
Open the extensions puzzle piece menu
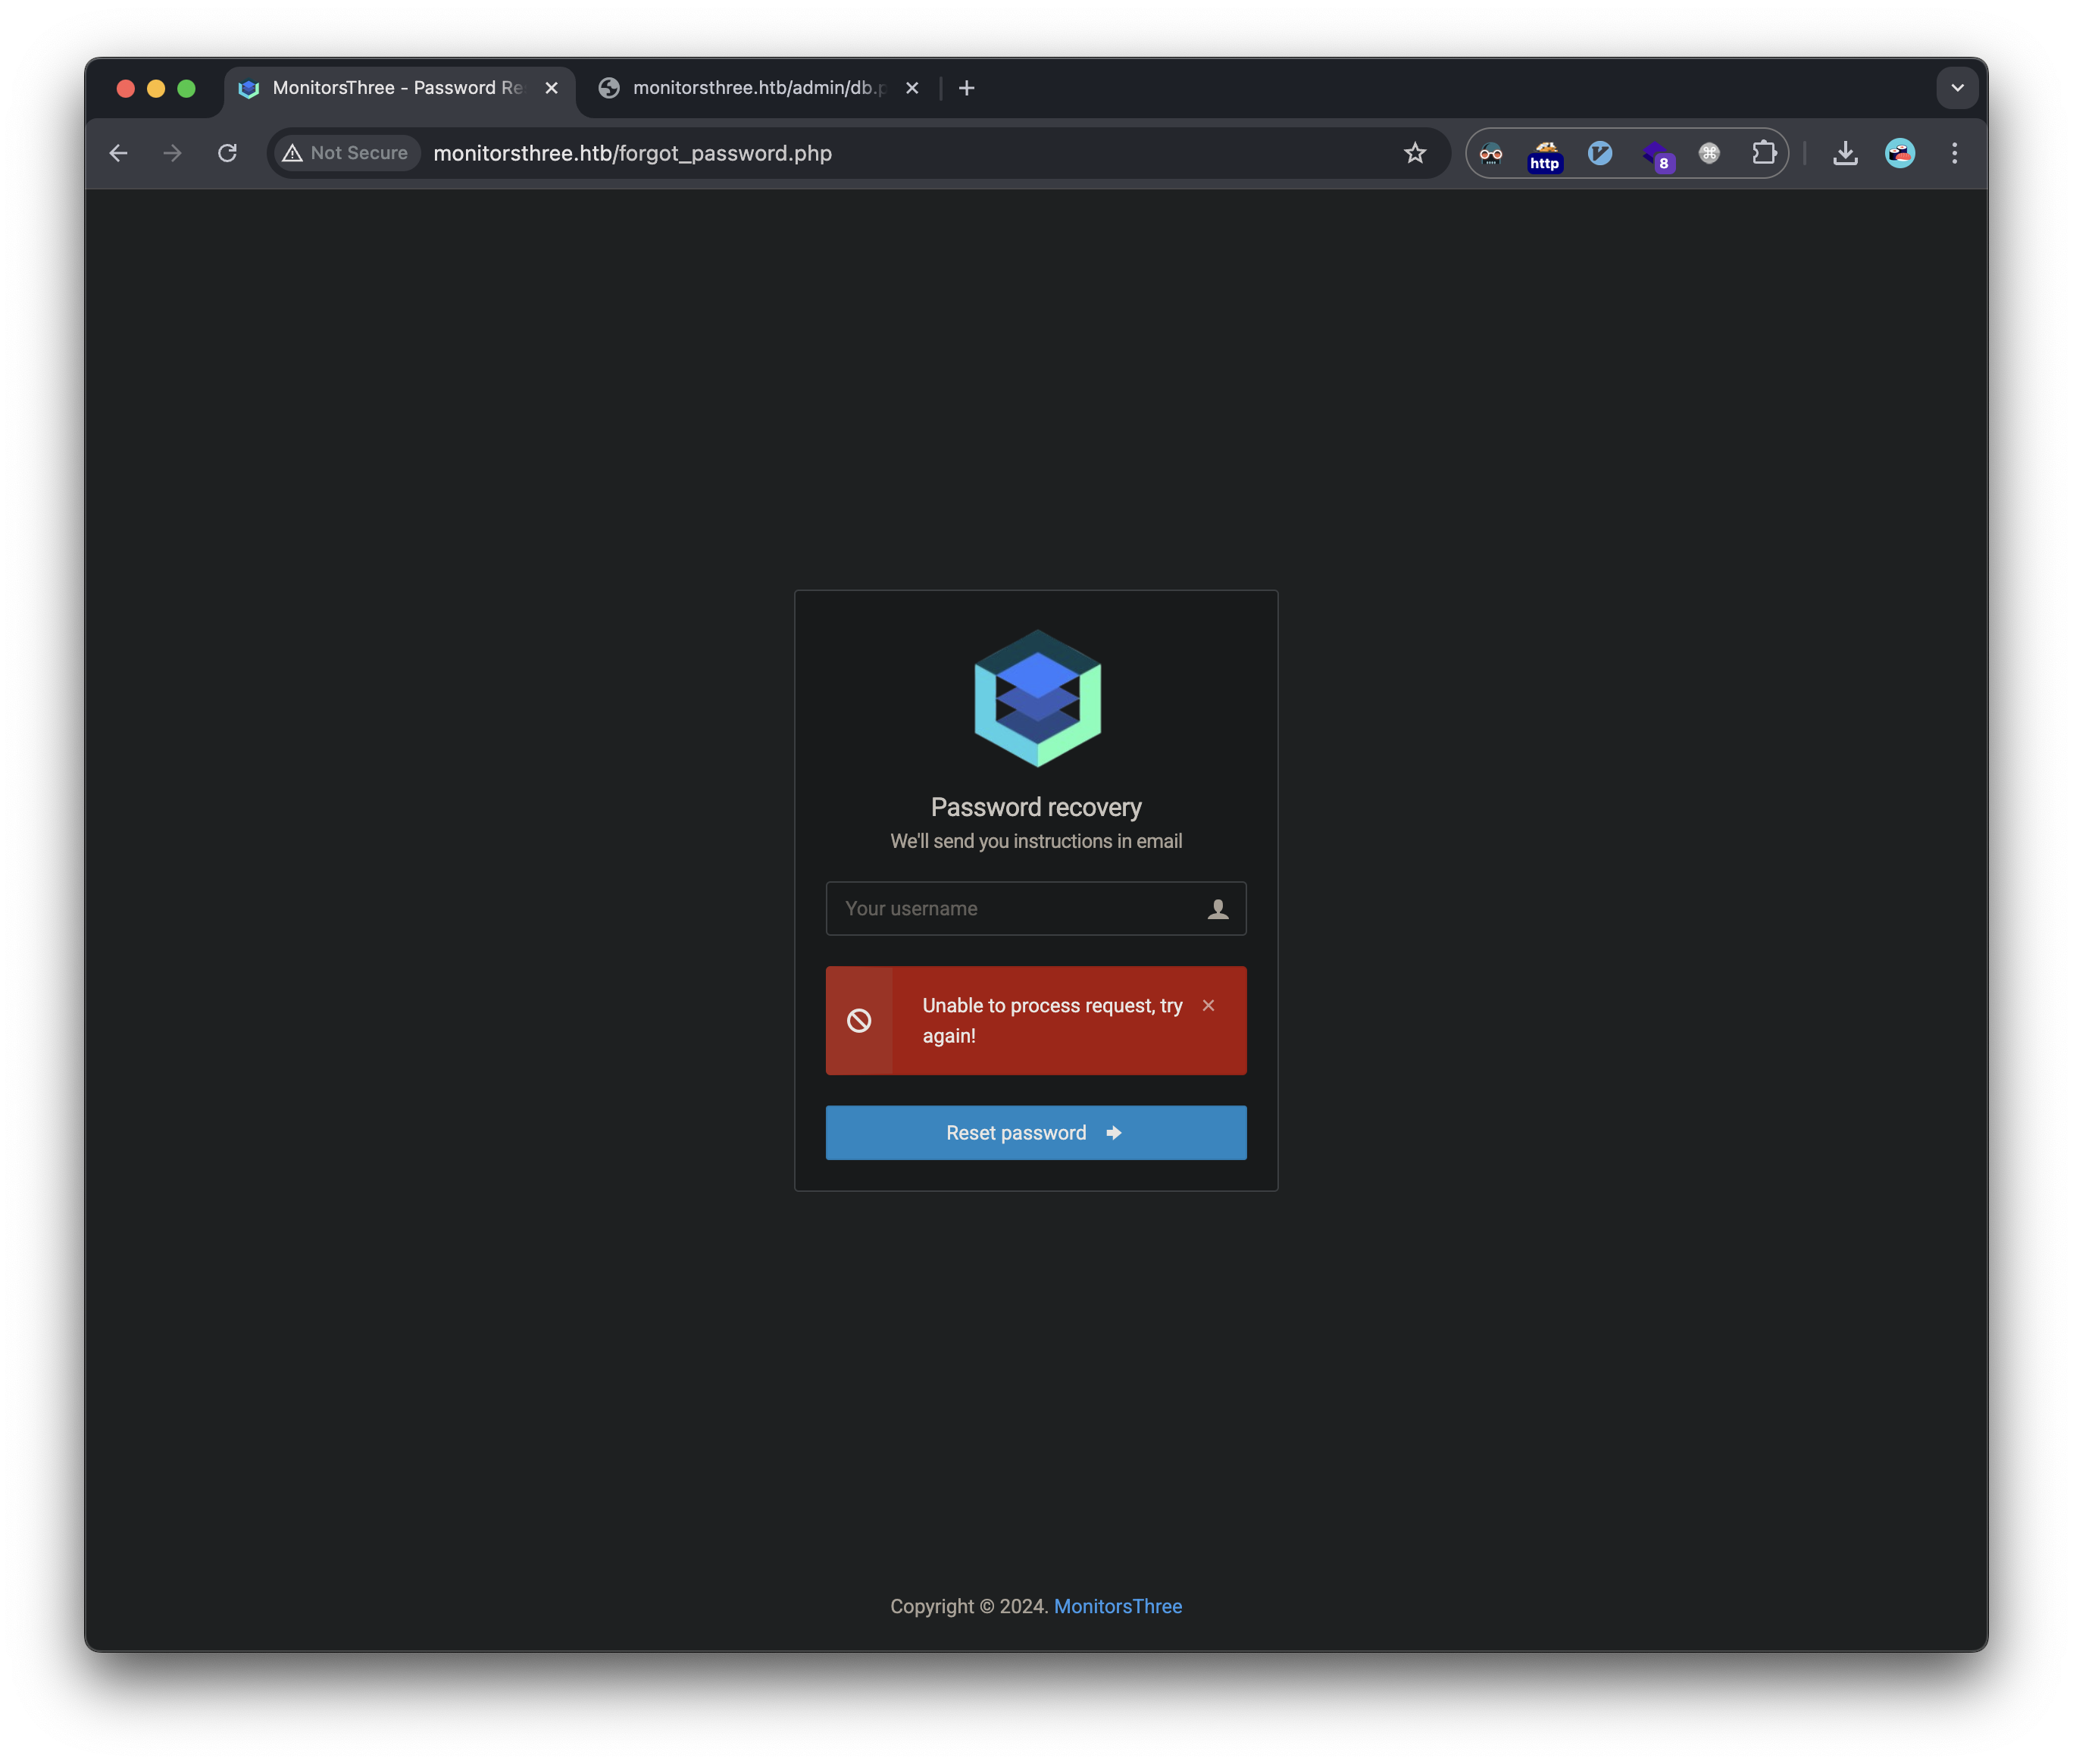coord(1764,153)
